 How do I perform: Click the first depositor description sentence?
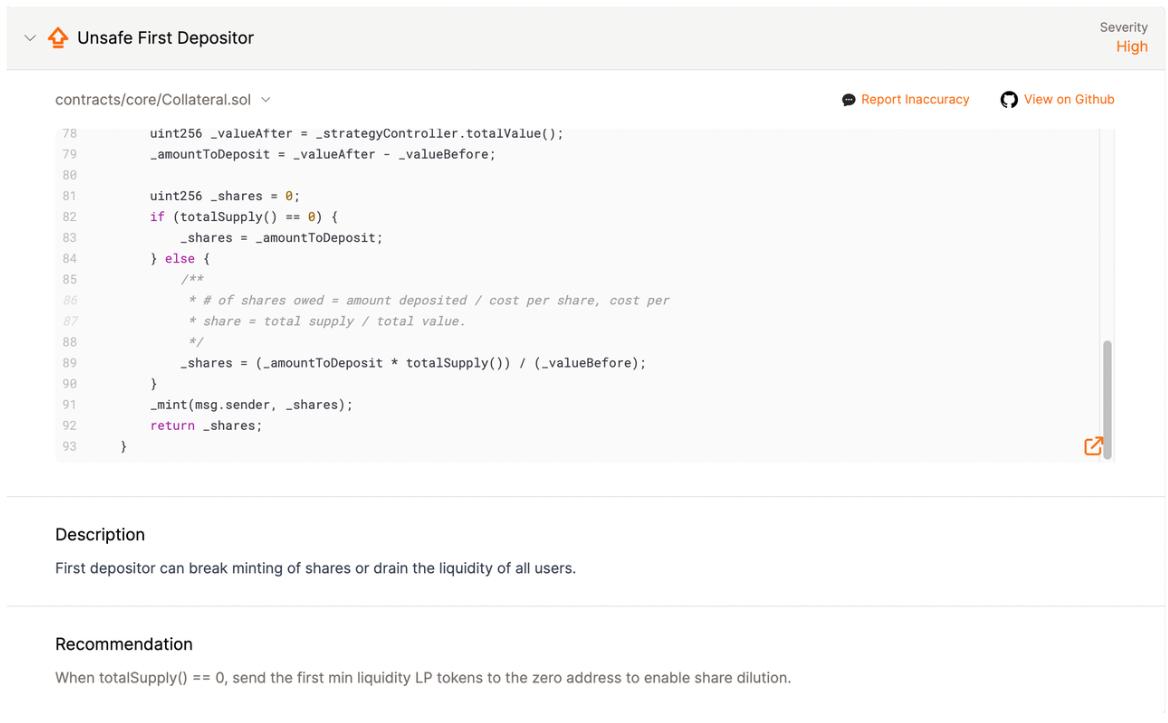coord(315,568)
